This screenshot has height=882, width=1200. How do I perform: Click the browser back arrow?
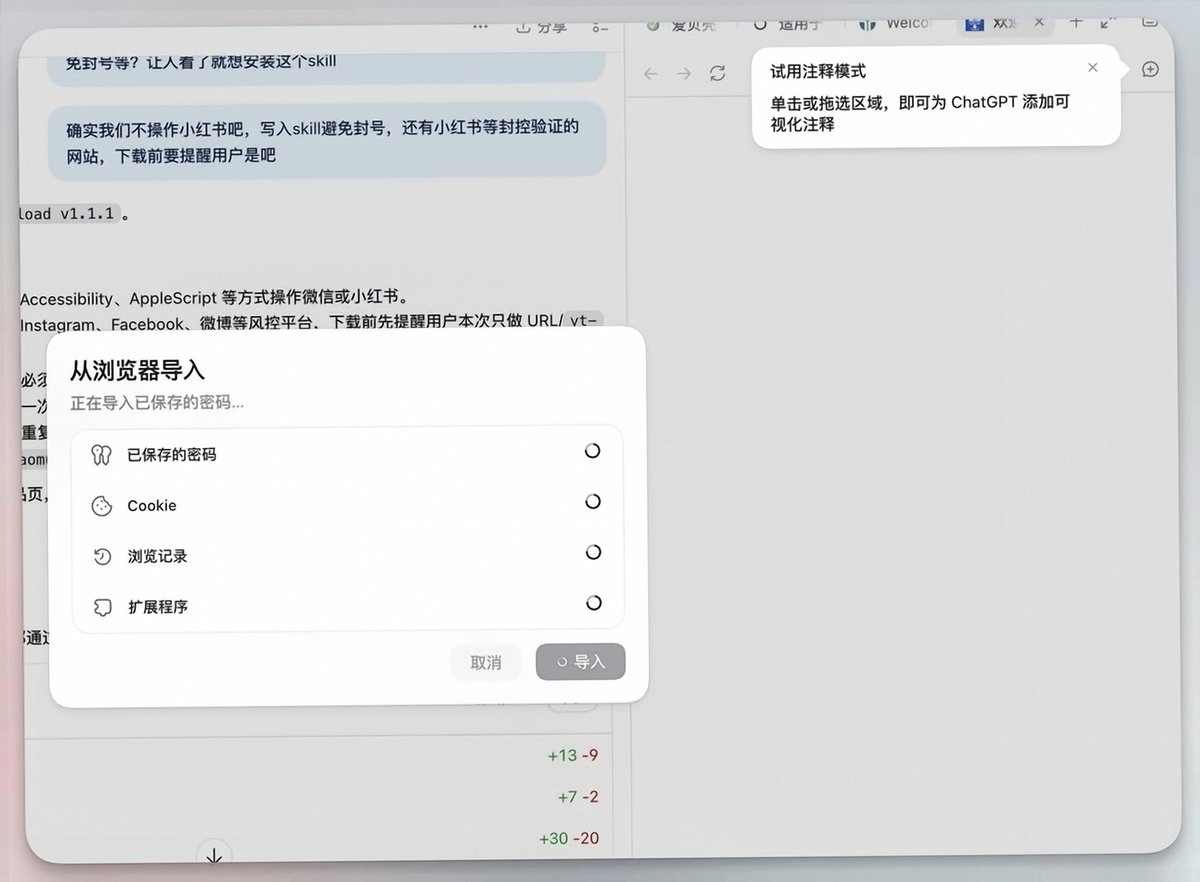(651, 73)
